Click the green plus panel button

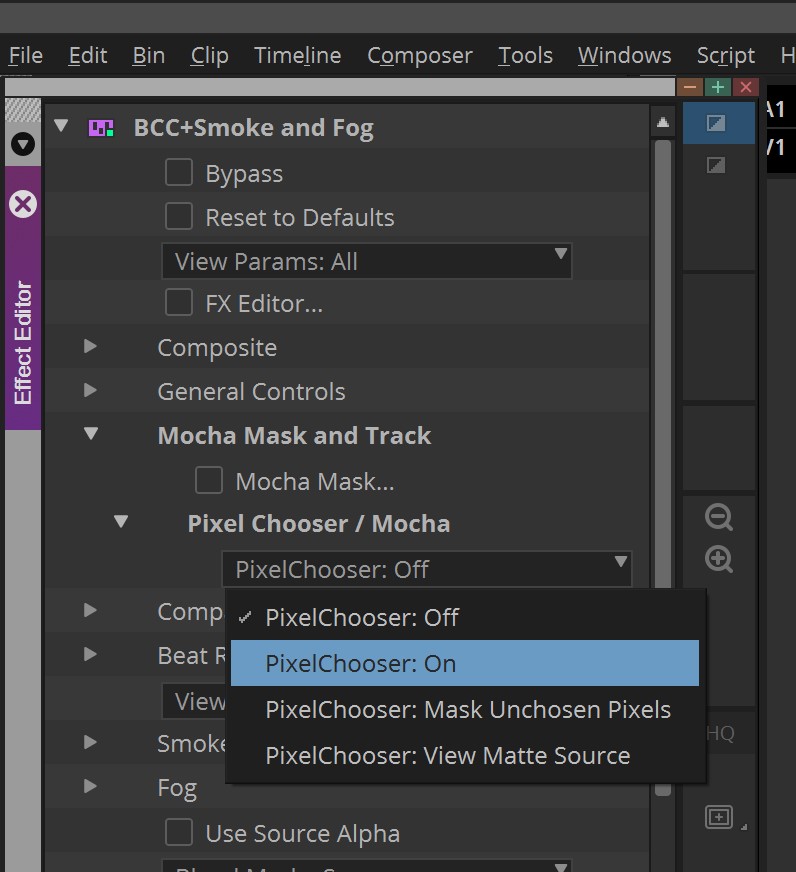(718, 87)
